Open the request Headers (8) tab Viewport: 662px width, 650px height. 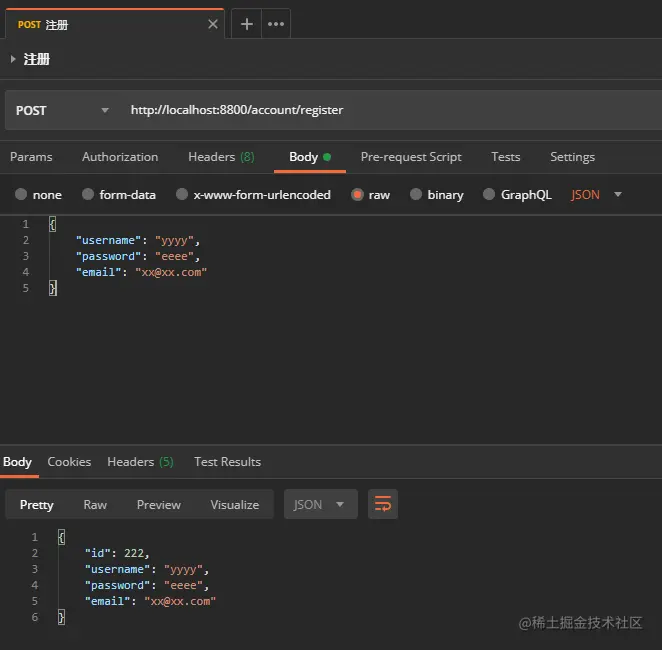221,157
